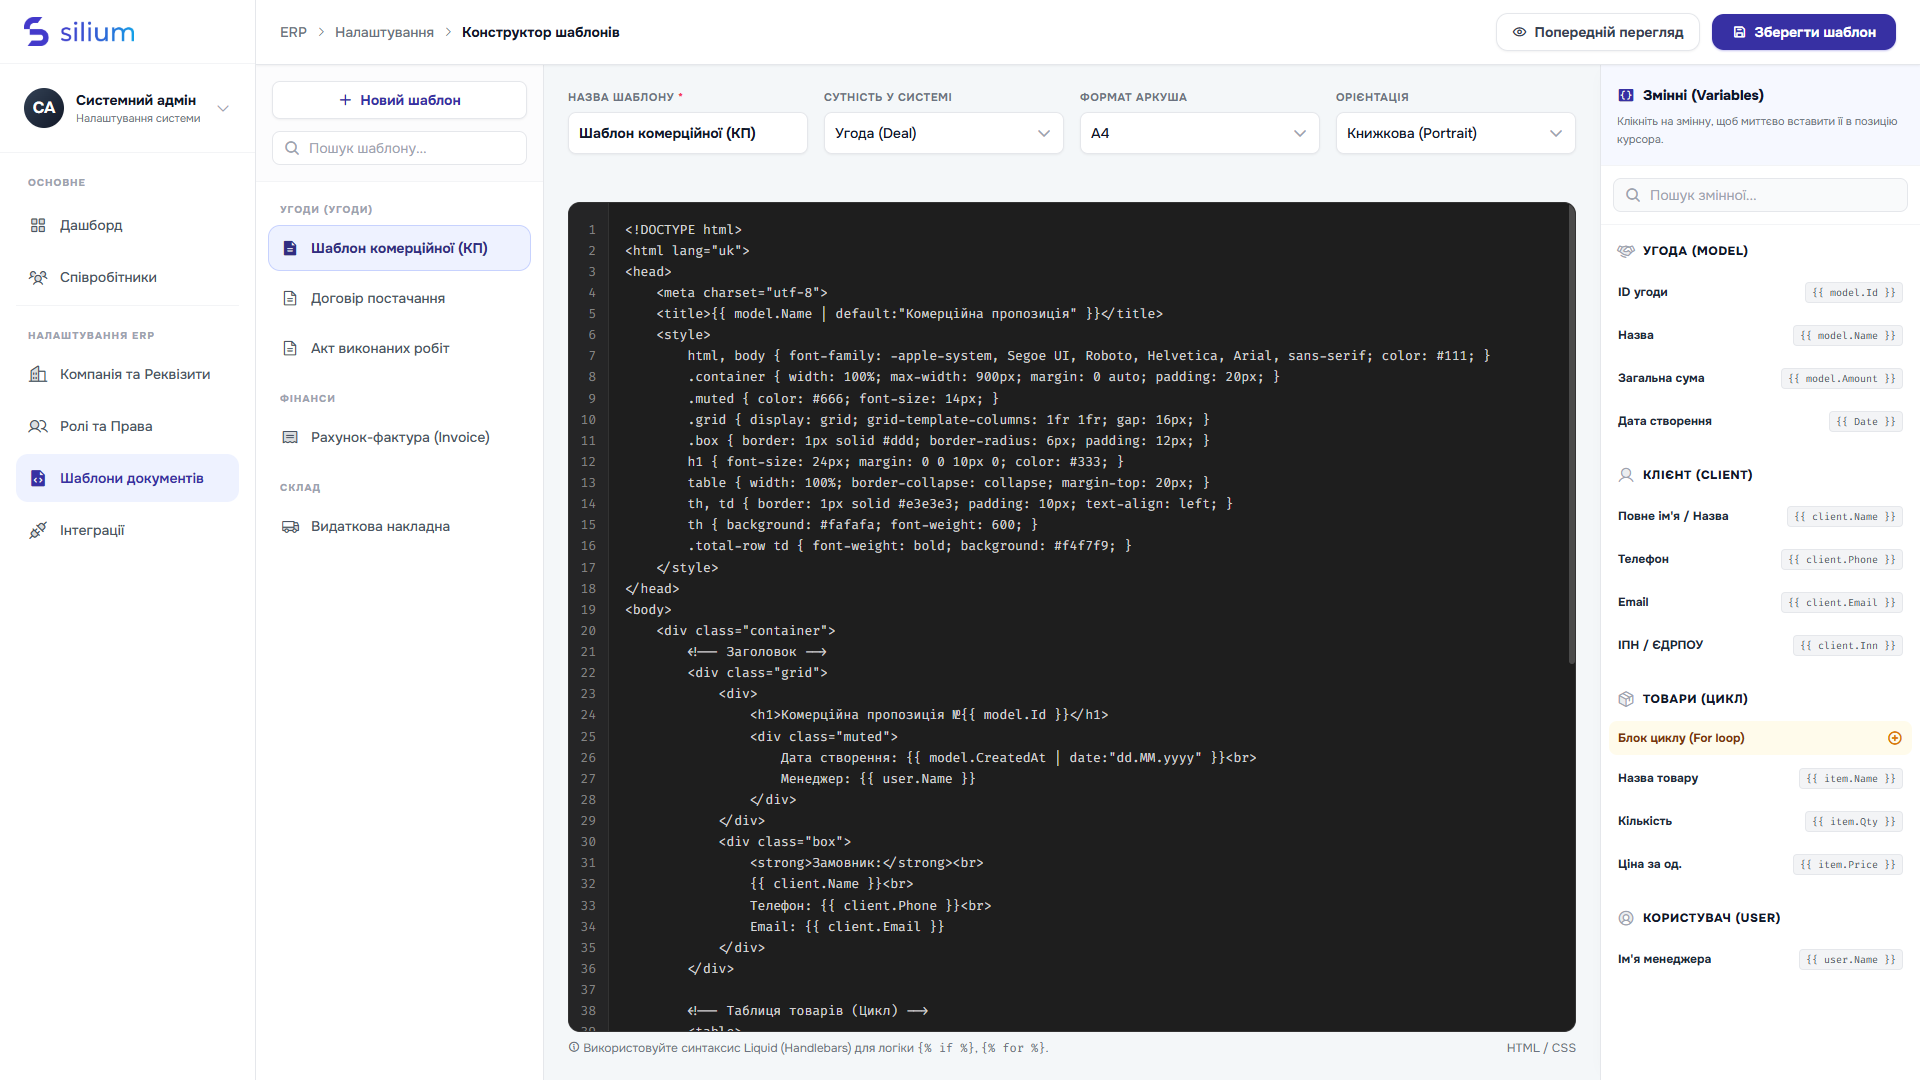Click the КЛІЄНТ (CLIENT) person icon
The width and height of the screenshot is (1920, 1080).
(x=1626, y=475)
